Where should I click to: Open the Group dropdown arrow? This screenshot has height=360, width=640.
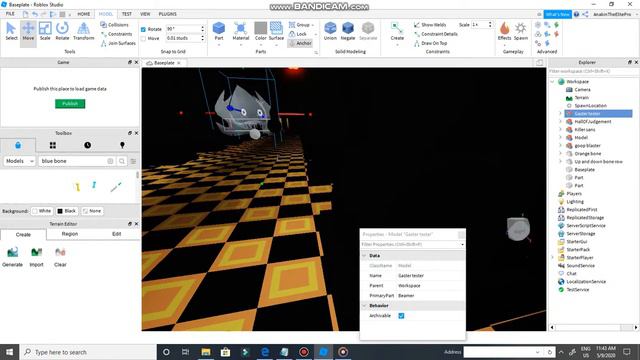313,25
